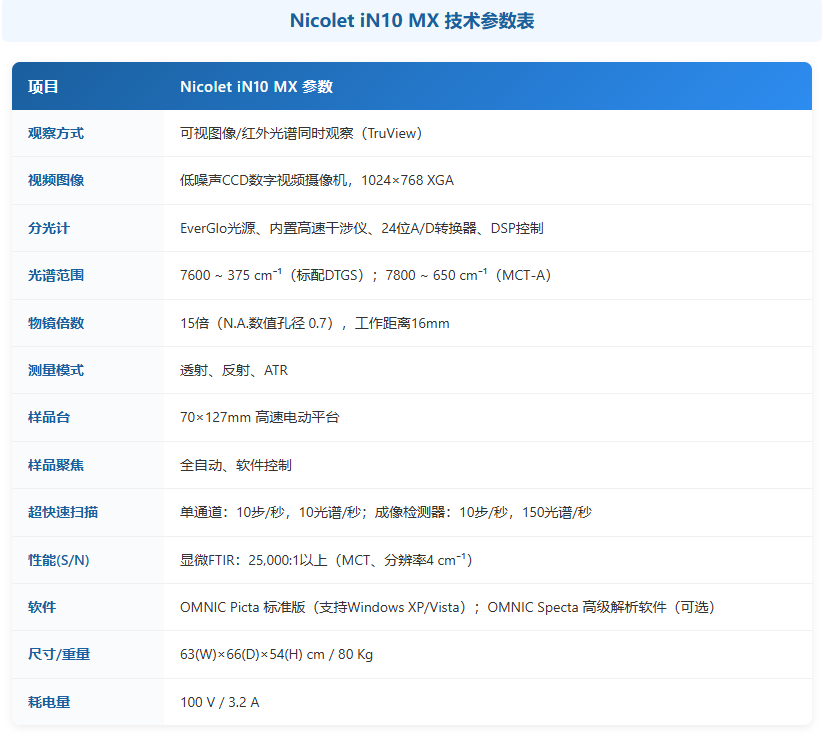Click the page title 'Nicolet iN10 MX 技术参数表'
The height and width of the screenshot is (746, 823).
412,21
